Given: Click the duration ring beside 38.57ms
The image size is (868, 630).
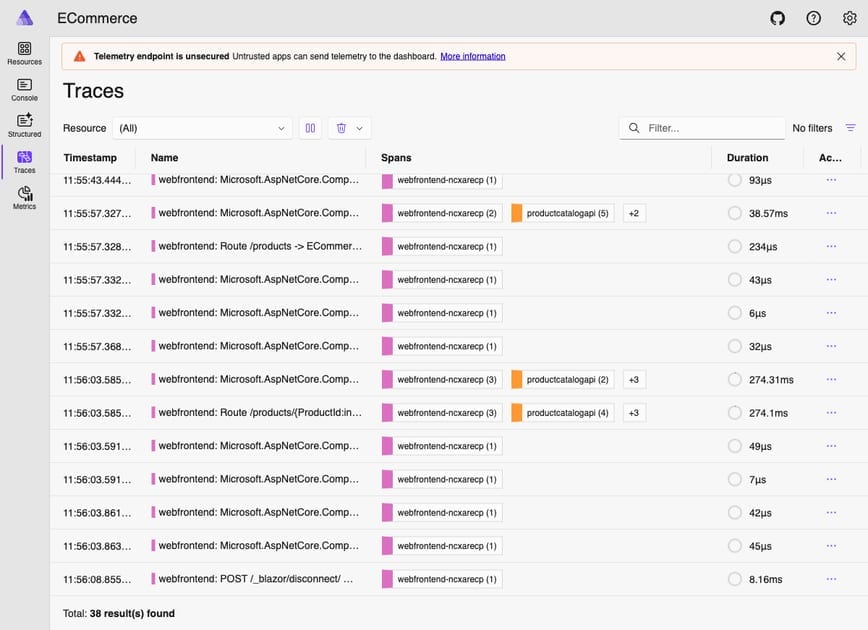Looking at the screenshot, I should [735, 213].
